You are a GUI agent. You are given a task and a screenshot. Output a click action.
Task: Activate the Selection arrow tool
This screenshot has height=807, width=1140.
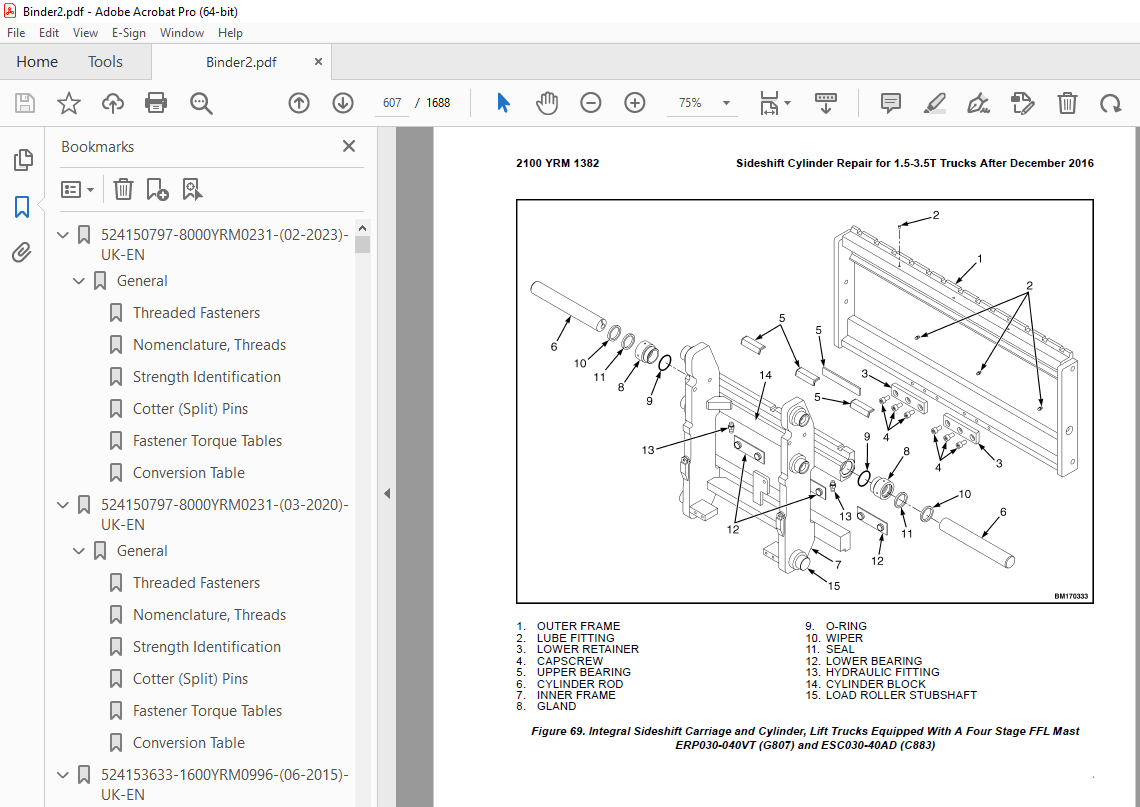point(503,103)
